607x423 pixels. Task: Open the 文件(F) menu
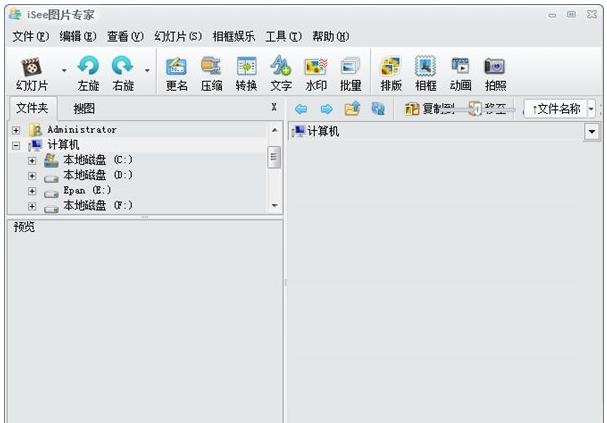31,36
